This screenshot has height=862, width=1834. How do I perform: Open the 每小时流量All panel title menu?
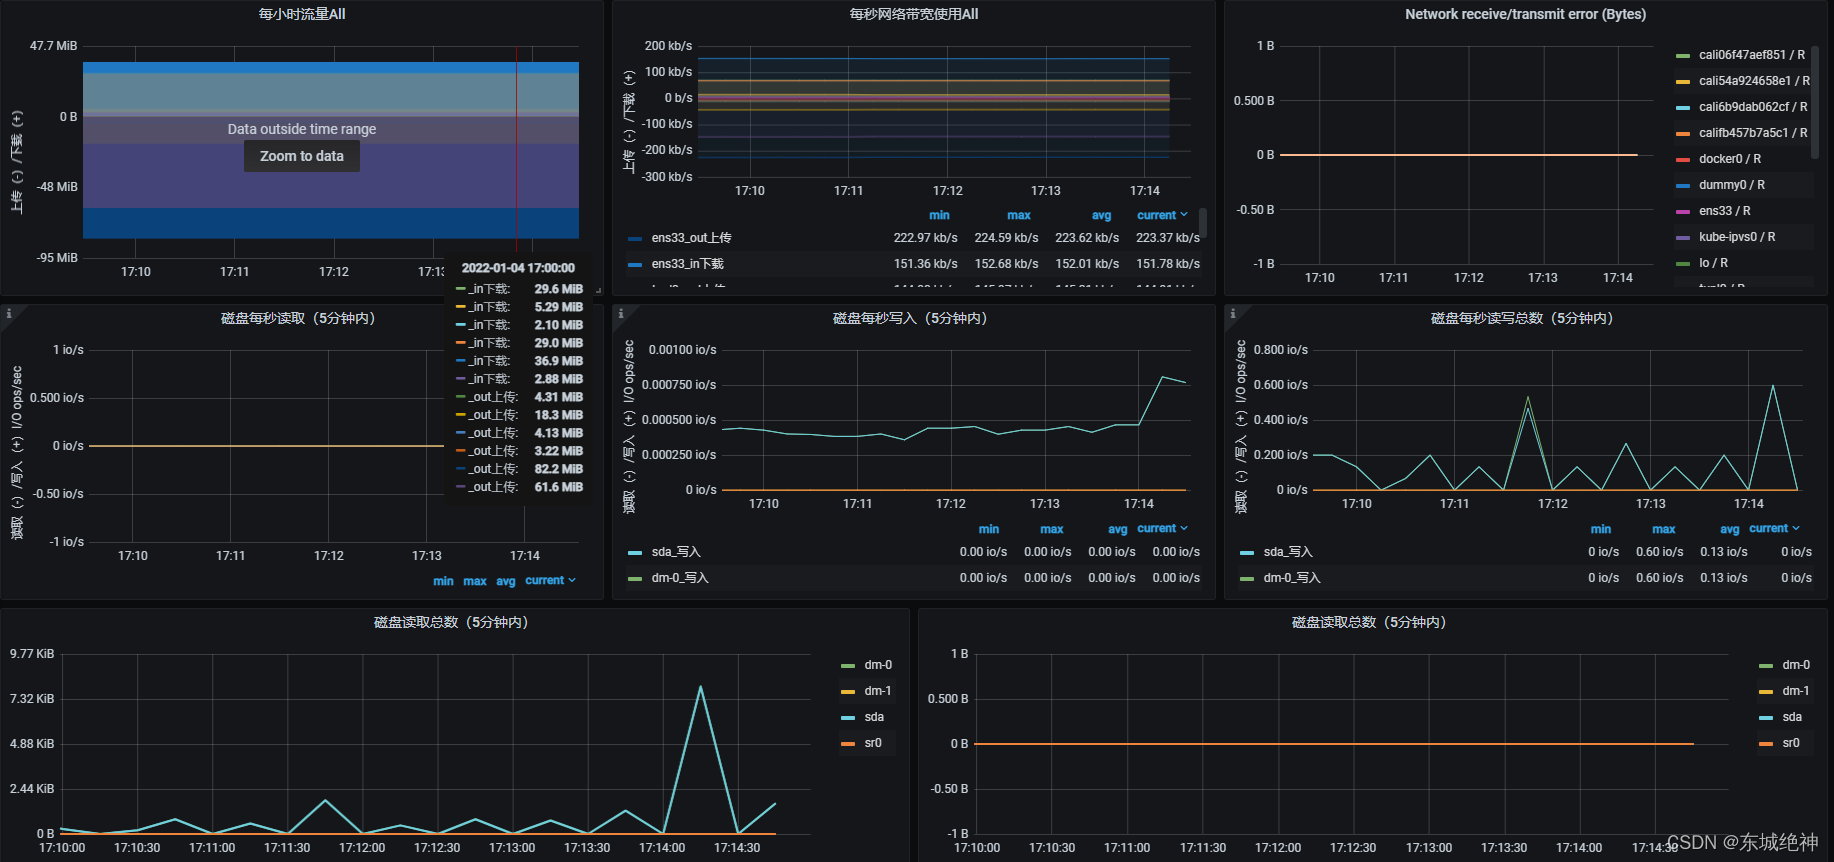pos(302,14)
